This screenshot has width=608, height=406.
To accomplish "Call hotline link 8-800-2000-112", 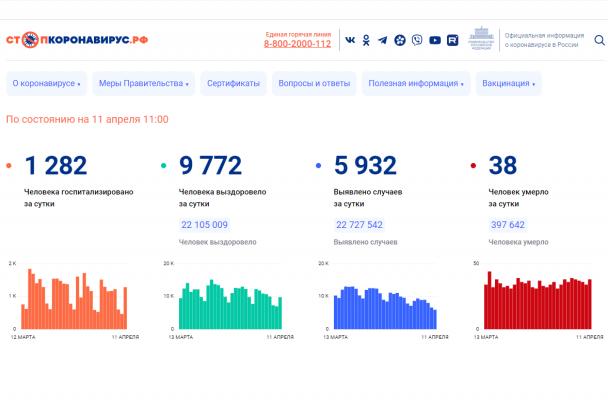I will click(297, 45).
